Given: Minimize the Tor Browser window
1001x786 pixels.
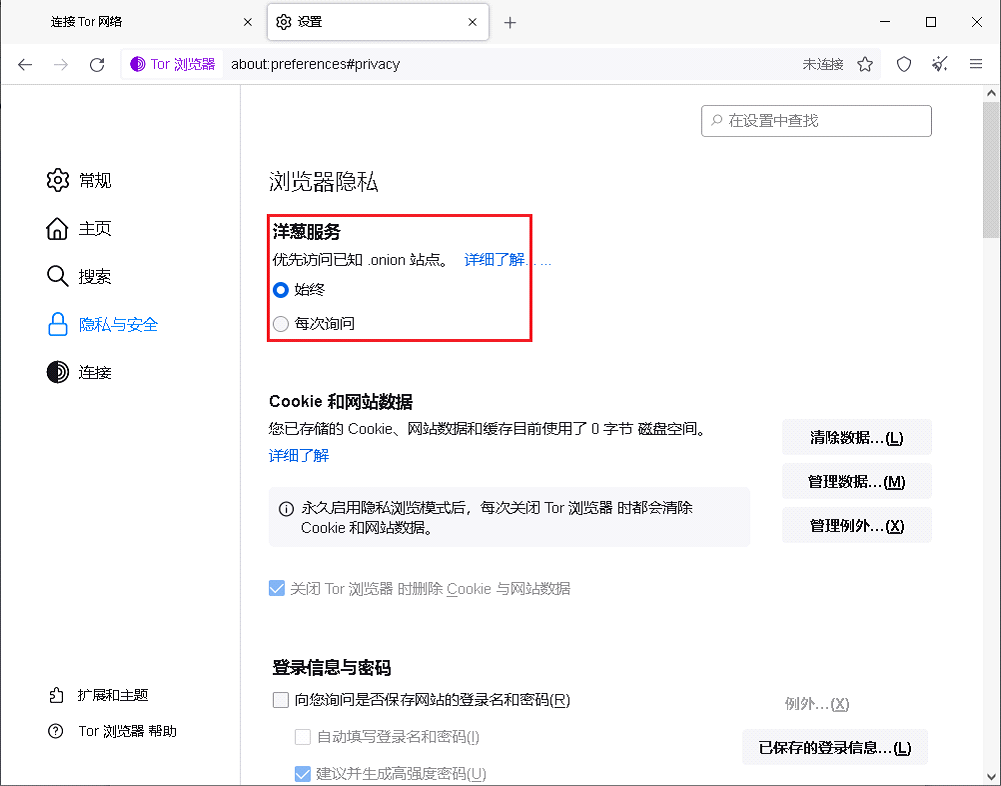Looking at the screenshot, I should click(x=885, y=22).
